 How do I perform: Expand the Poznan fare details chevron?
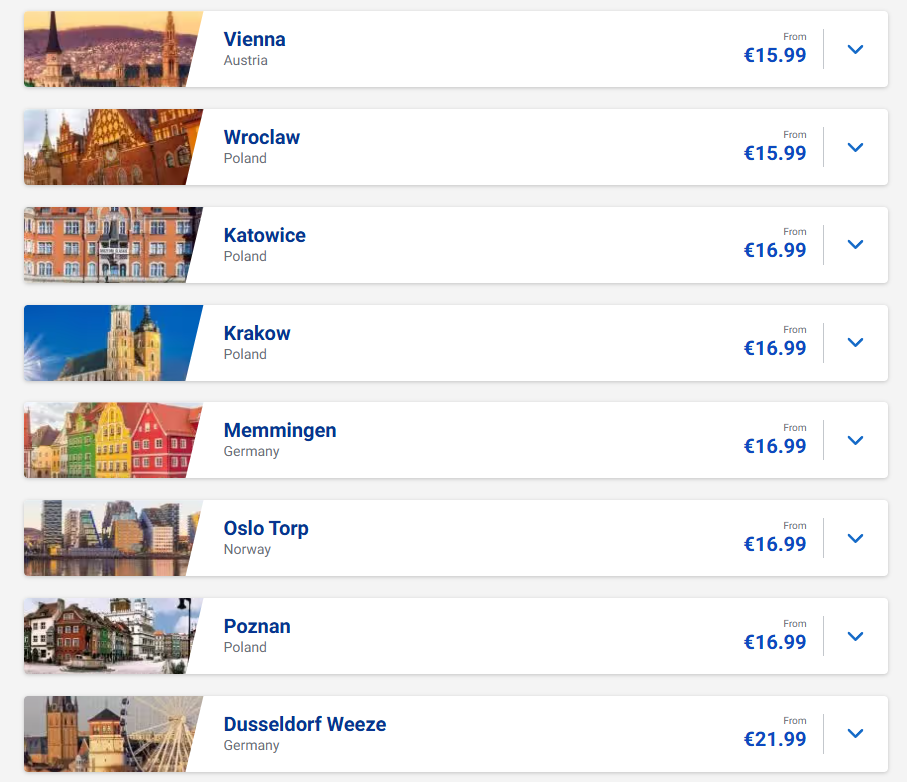pyautogui.click(x=855, y=636)
